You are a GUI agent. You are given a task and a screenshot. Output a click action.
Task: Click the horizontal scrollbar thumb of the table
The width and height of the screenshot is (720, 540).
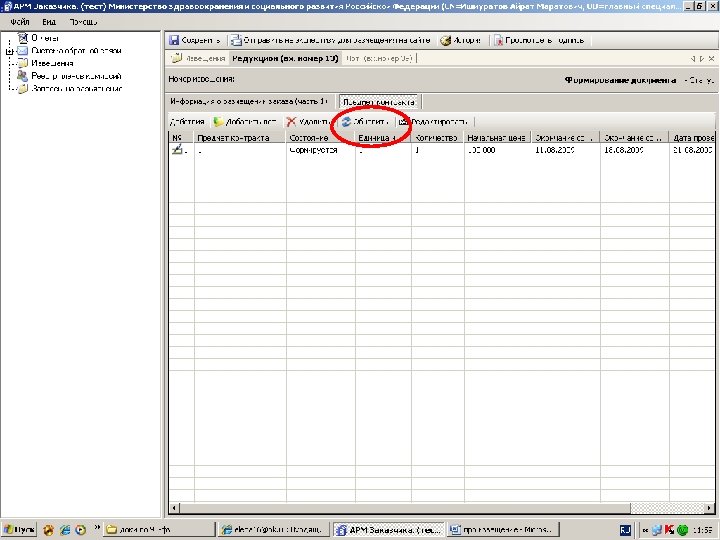click(x=405, y=508)
